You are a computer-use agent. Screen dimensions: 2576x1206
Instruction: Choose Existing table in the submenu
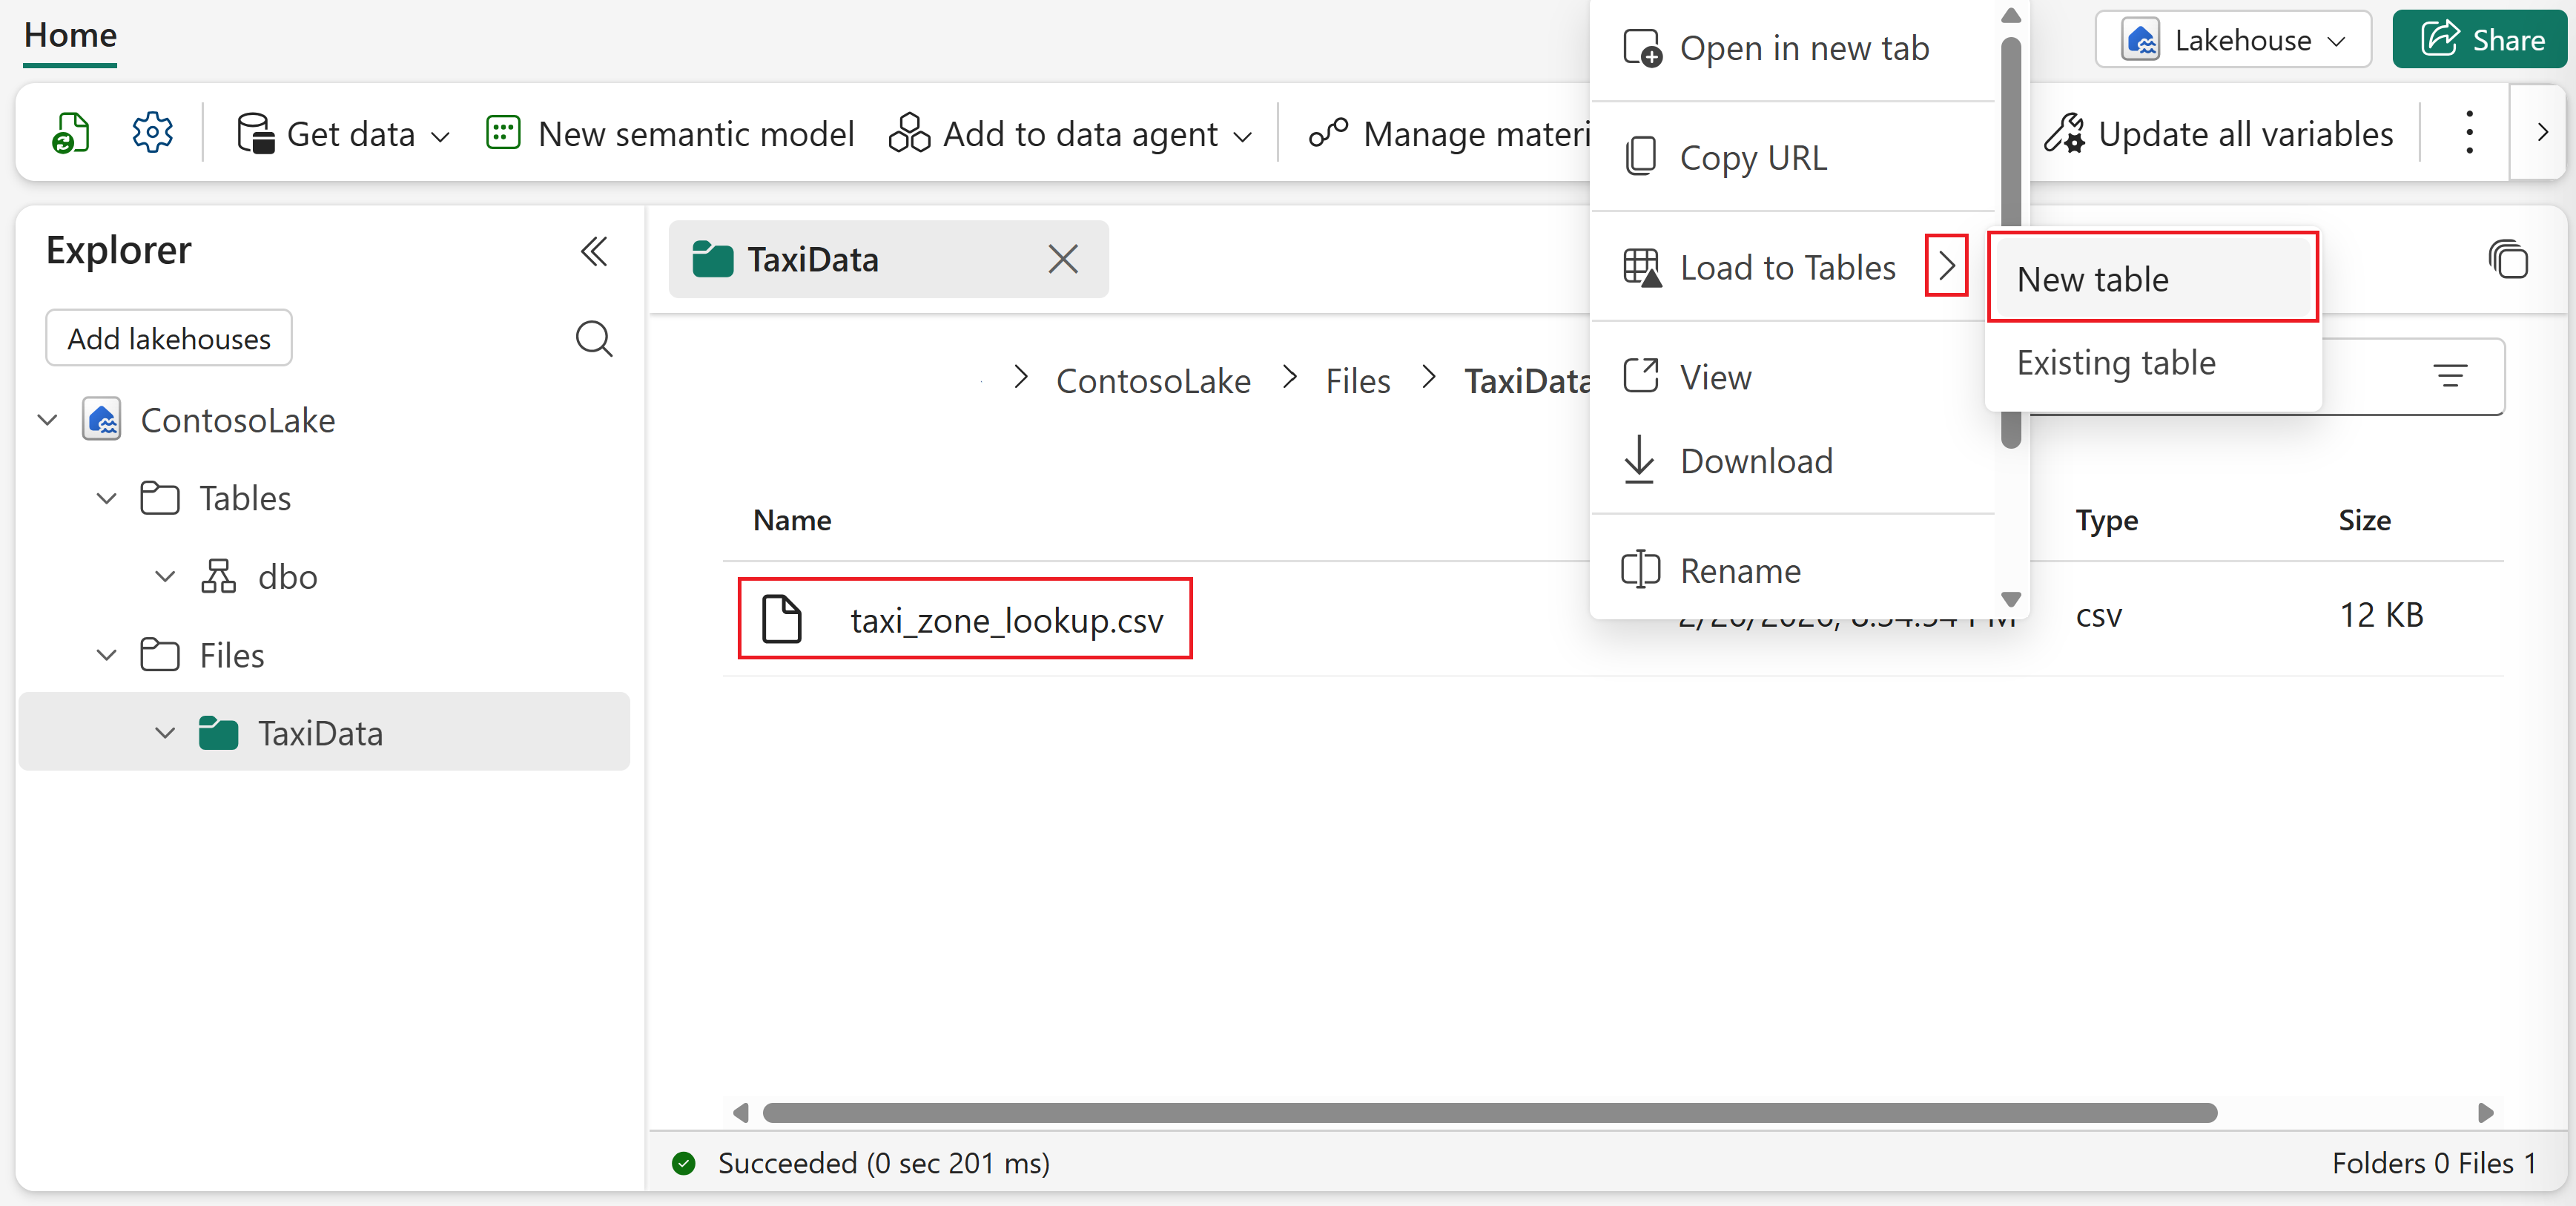tap(2152, 362)
